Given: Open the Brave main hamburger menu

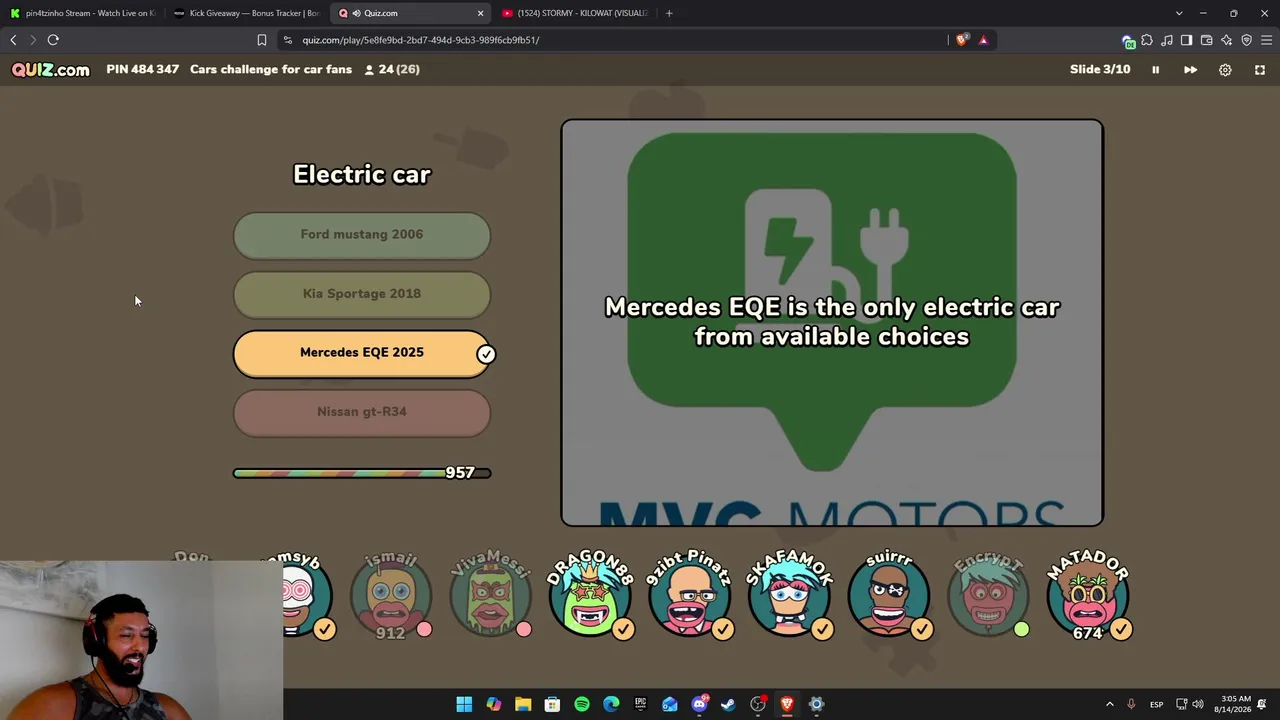Looking at the screenshot, I should pyautogui.click(x=1266, y=40).
